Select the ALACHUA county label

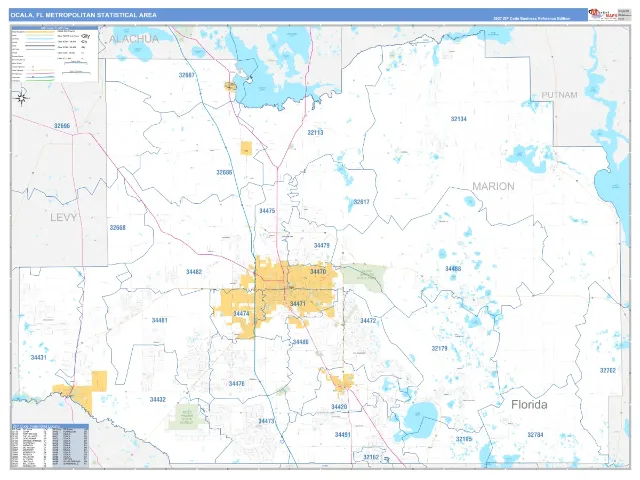coord(134,39)
